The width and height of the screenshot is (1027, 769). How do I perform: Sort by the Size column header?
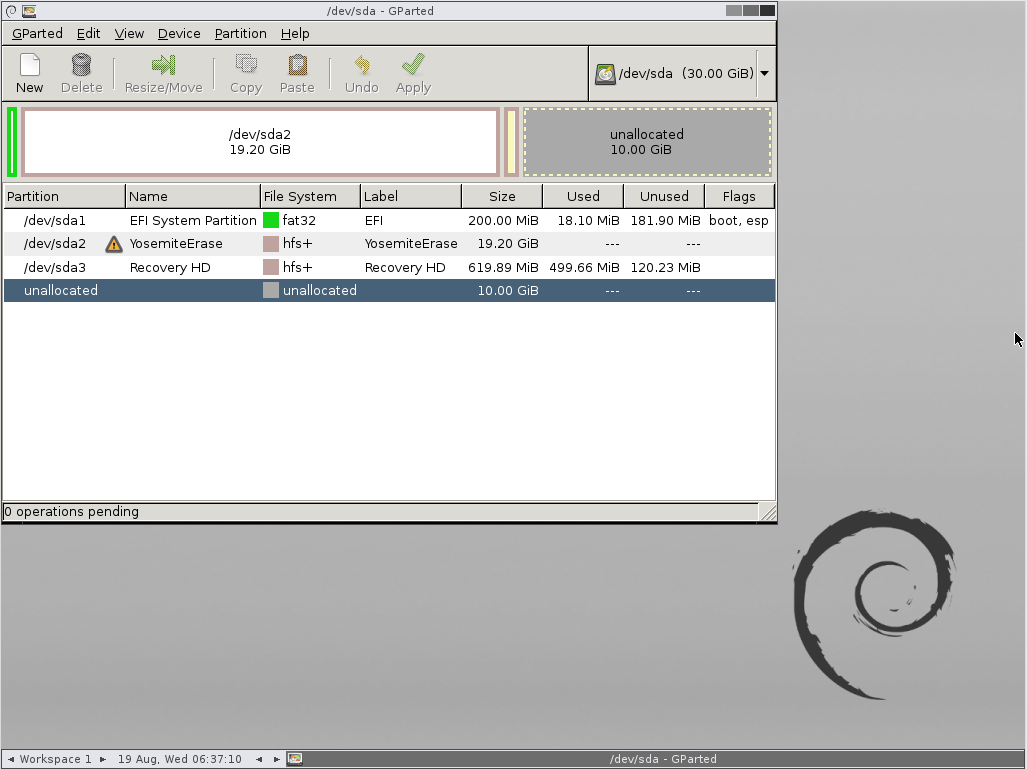(502, 196)
